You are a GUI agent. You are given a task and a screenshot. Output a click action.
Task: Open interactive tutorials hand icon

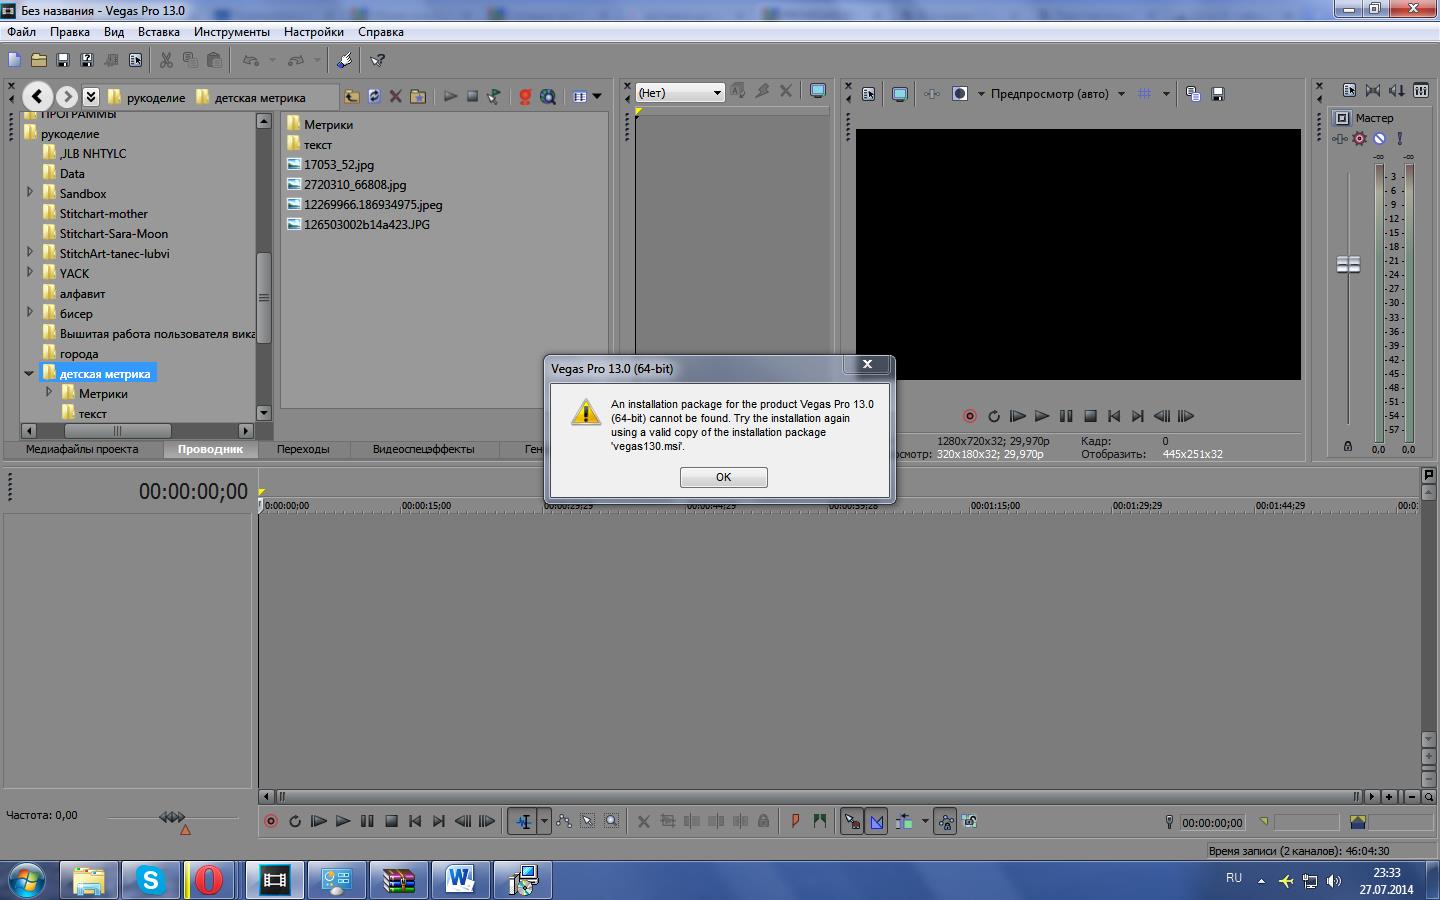[x=344, y=60]
